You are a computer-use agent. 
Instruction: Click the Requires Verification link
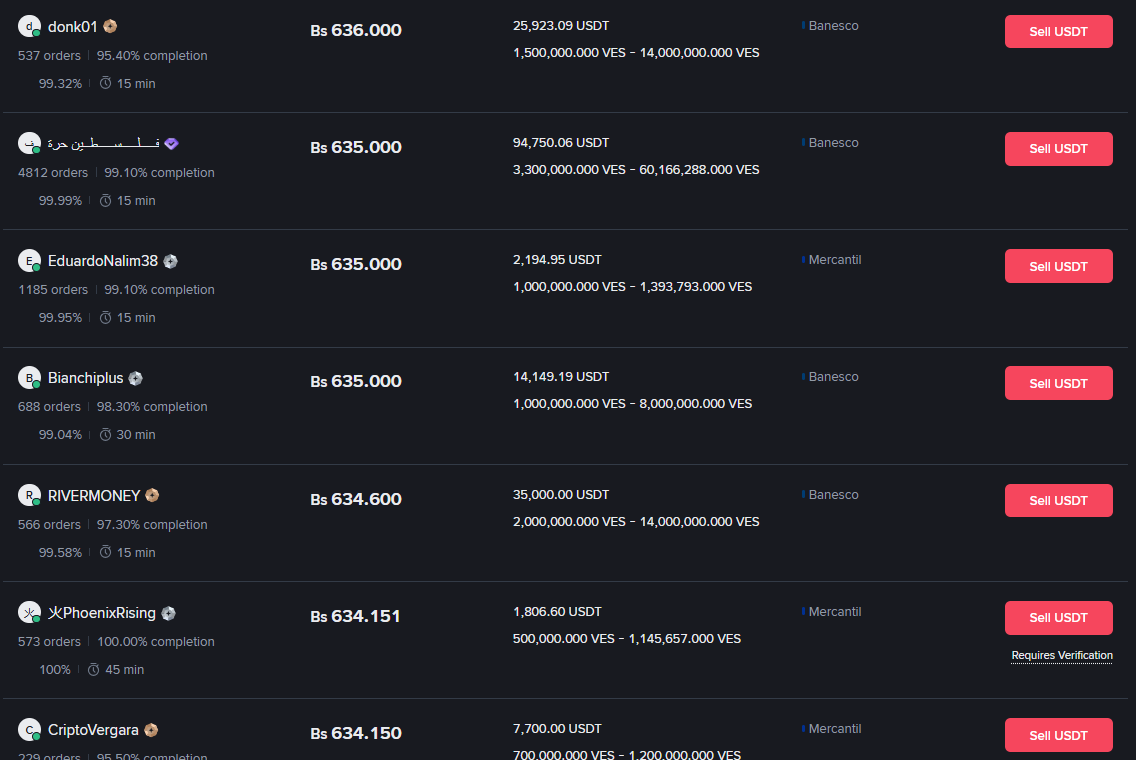coord(1062,656)
